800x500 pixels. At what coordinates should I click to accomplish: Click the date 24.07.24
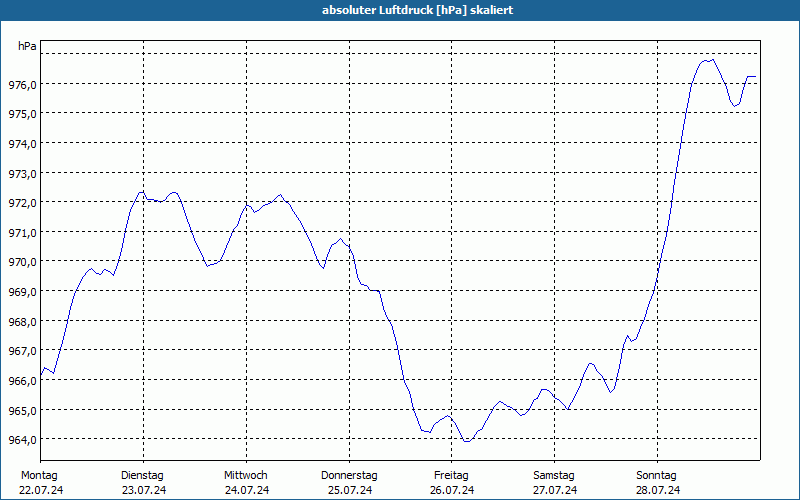[x=247, y=490]
